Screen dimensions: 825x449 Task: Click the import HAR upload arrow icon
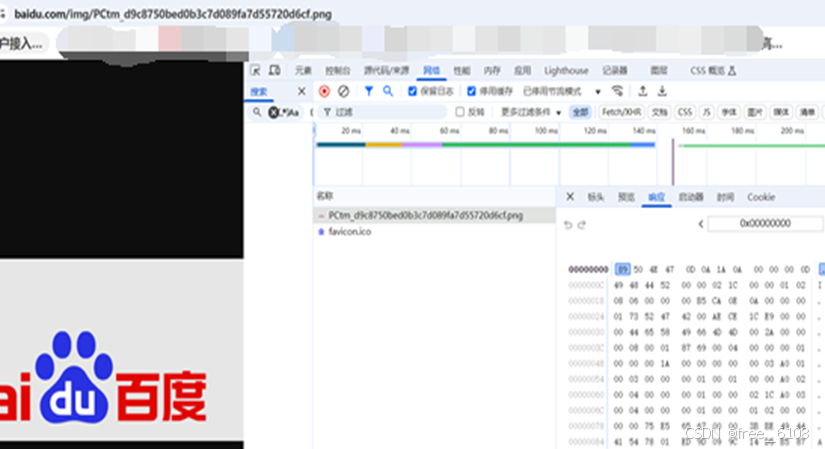pyautogui.click(x=642, y=91)
